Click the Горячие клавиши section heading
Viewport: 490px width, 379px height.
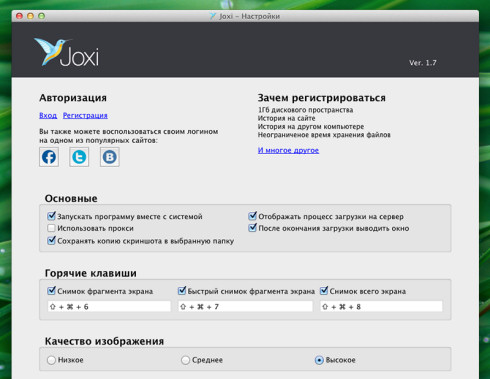click(x=91, y=273)
